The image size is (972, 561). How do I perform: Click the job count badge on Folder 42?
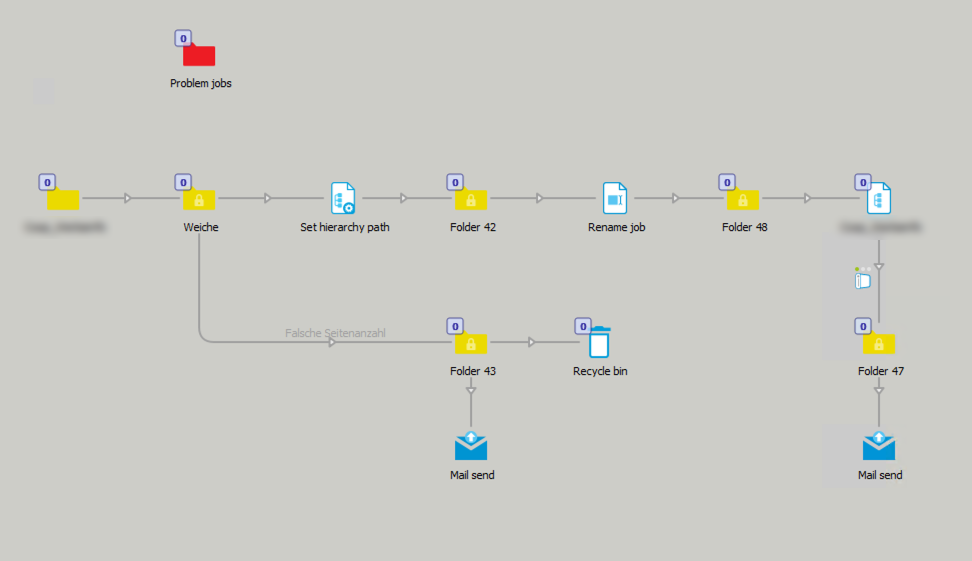coord(455,182)
